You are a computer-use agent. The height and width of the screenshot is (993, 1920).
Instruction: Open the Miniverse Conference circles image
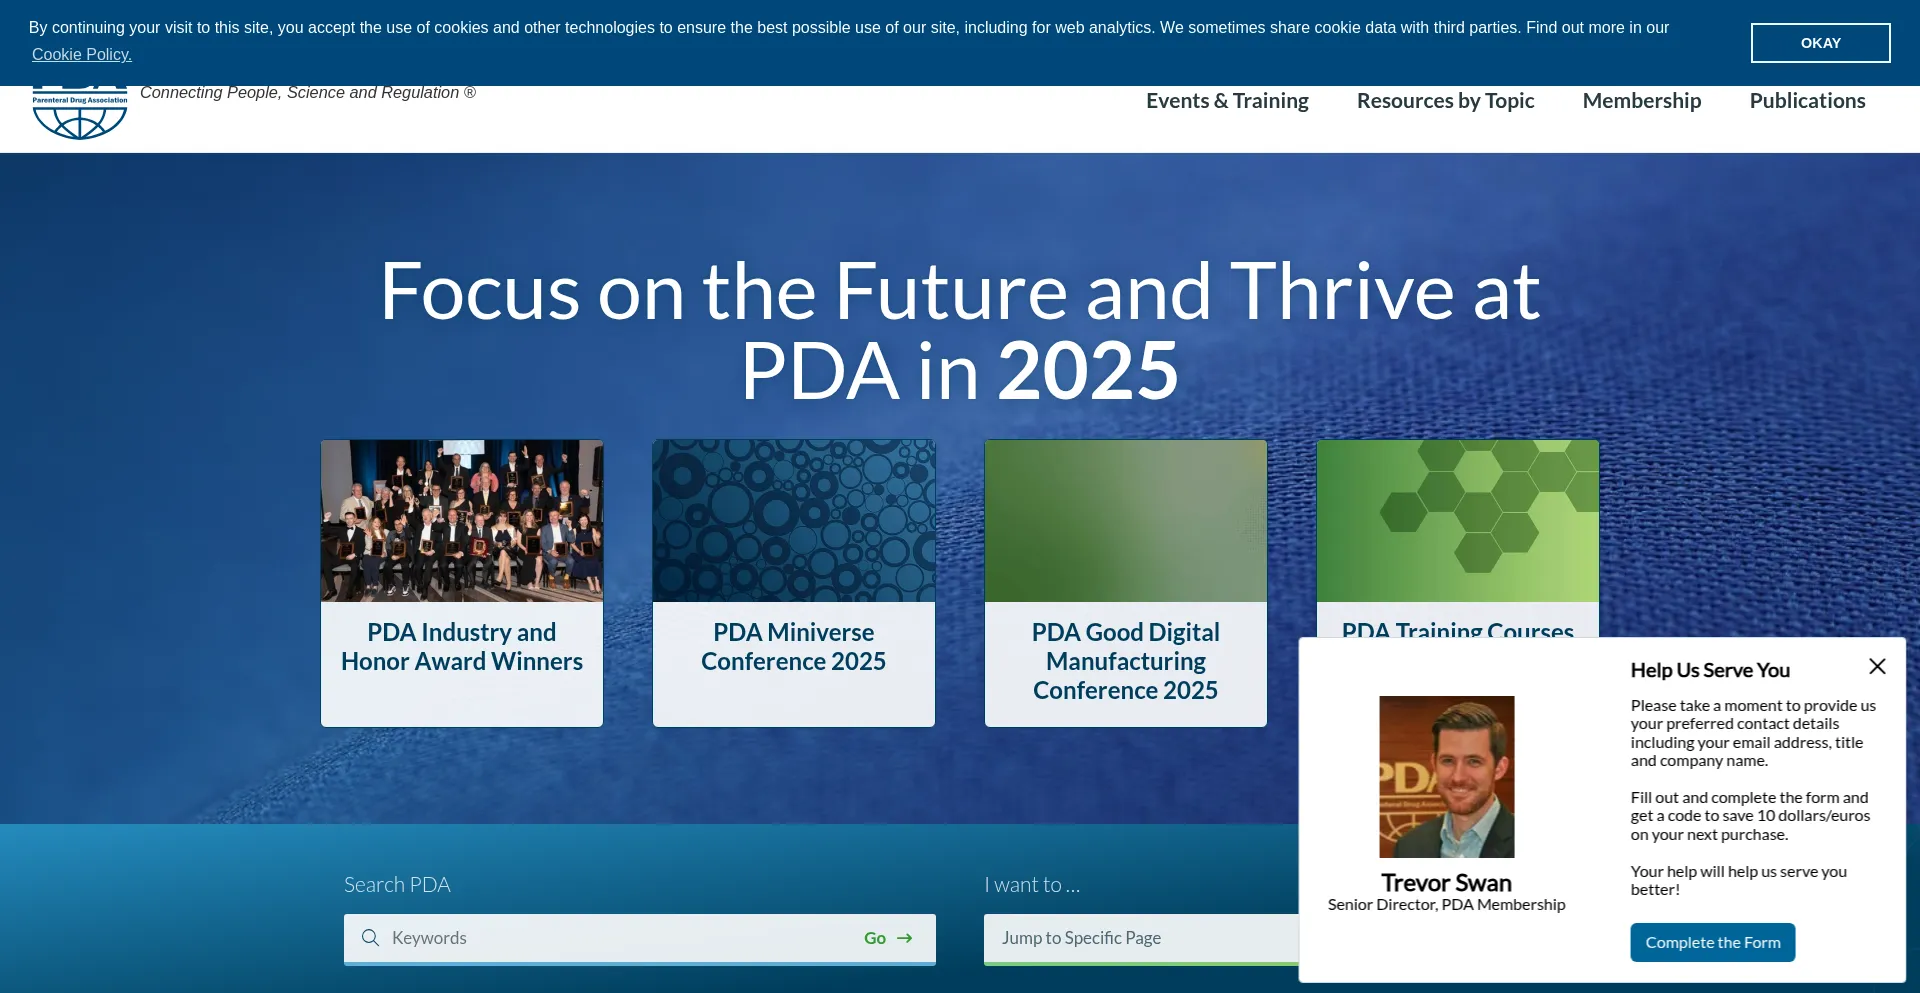click(794, 521)
